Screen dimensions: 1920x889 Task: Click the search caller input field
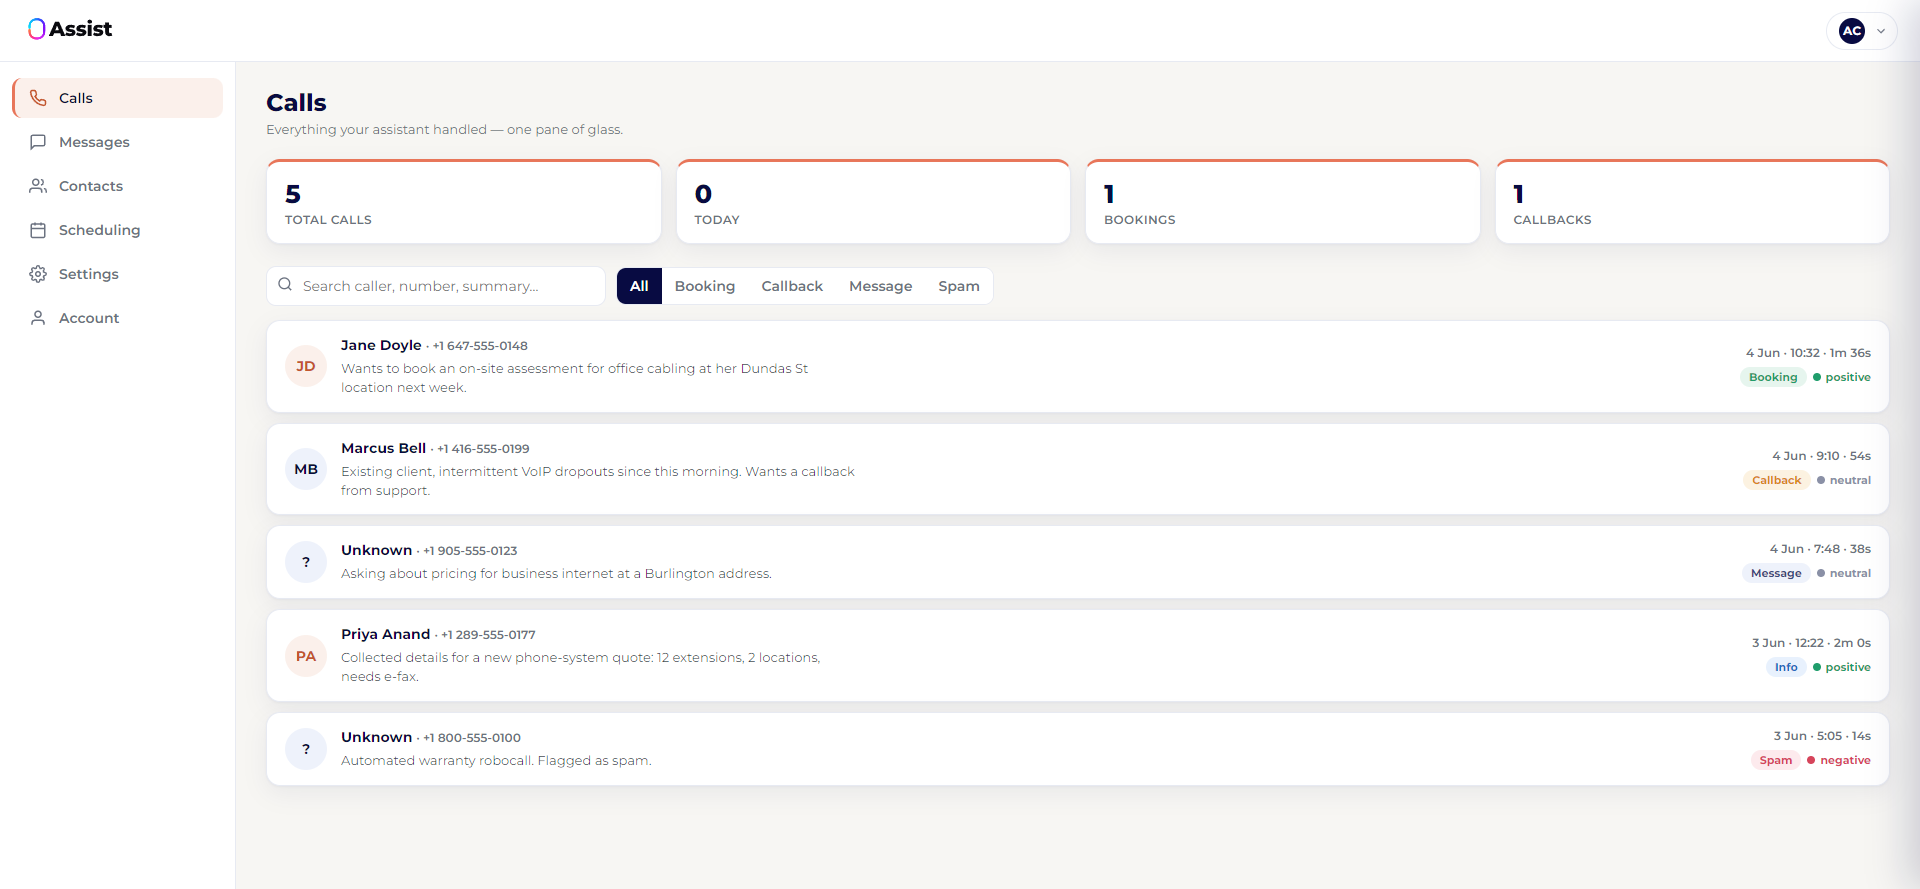436,286
